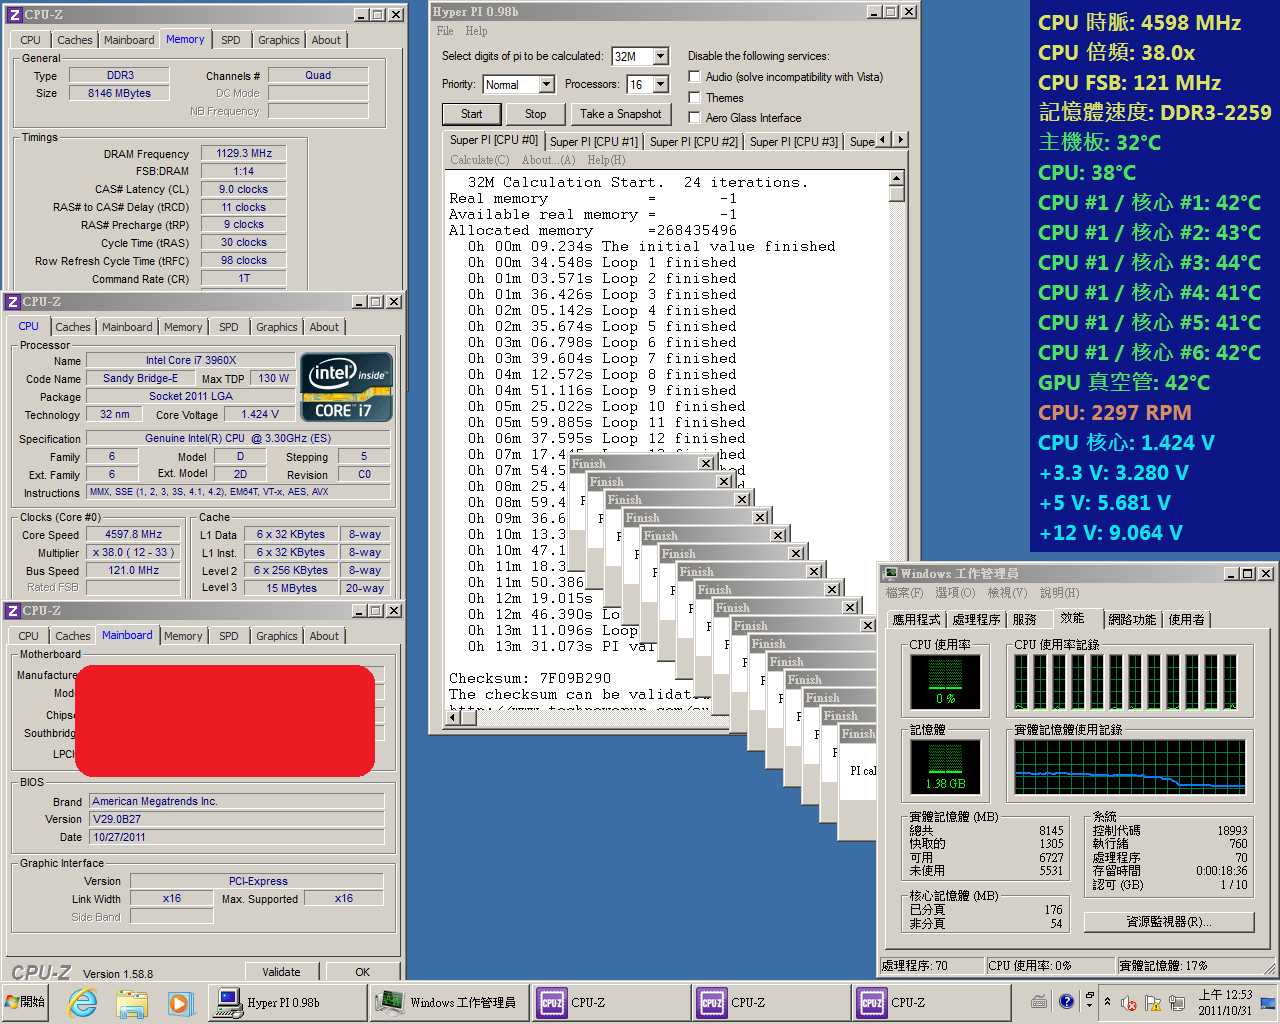1280x1024 pixels.
Task: Open Task Manager 說明(H) menu
Action: (x=1059, y=593)
